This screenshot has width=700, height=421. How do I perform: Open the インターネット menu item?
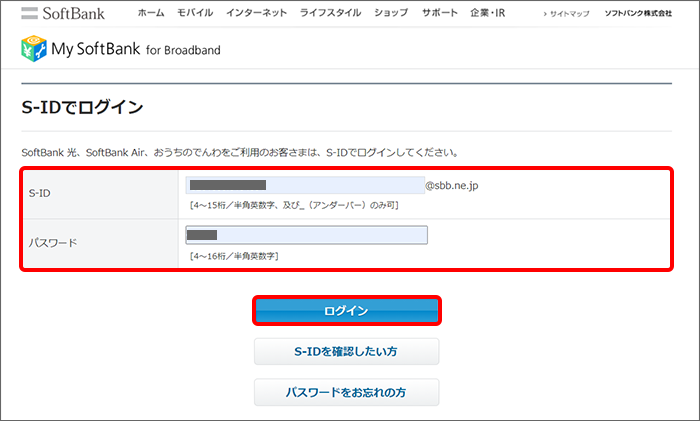(256, 13)
